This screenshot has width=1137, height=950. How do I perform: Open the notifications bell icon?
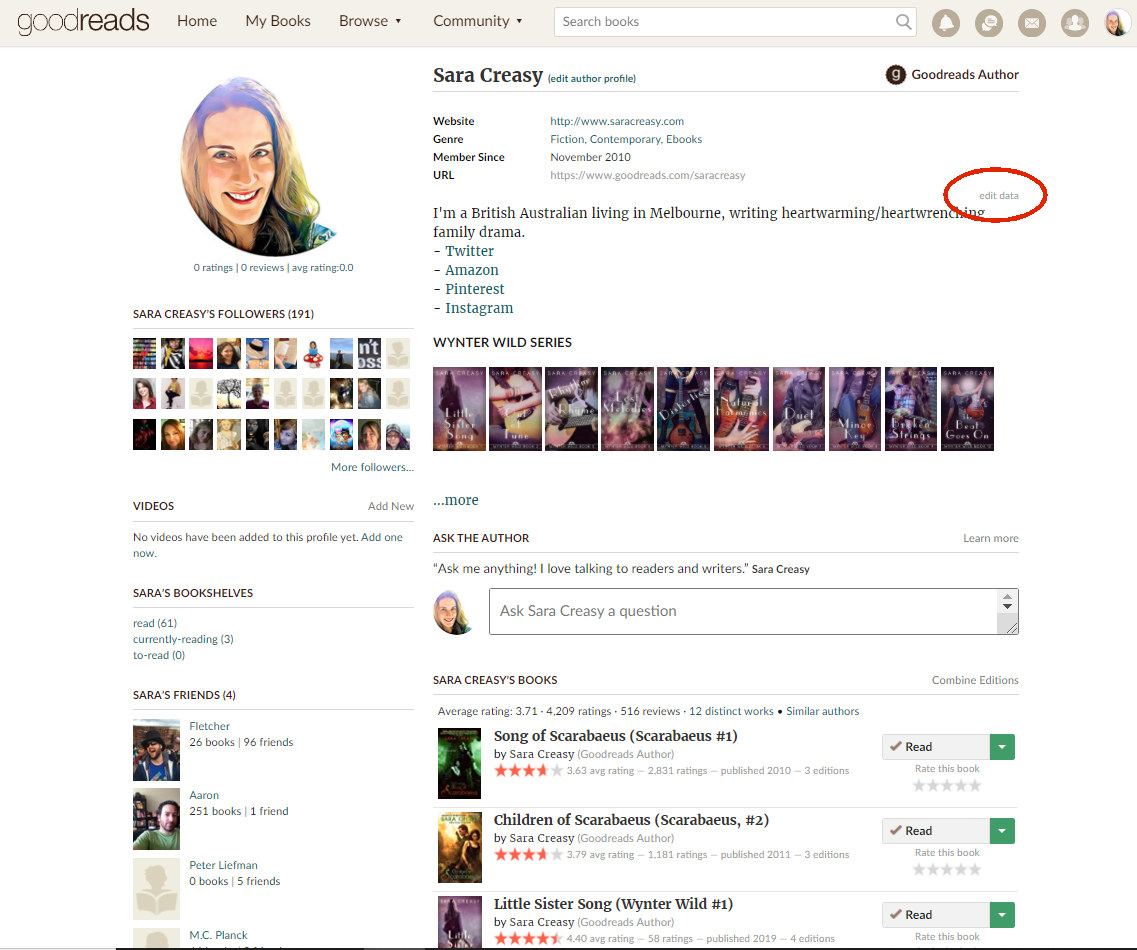point(945,22)
